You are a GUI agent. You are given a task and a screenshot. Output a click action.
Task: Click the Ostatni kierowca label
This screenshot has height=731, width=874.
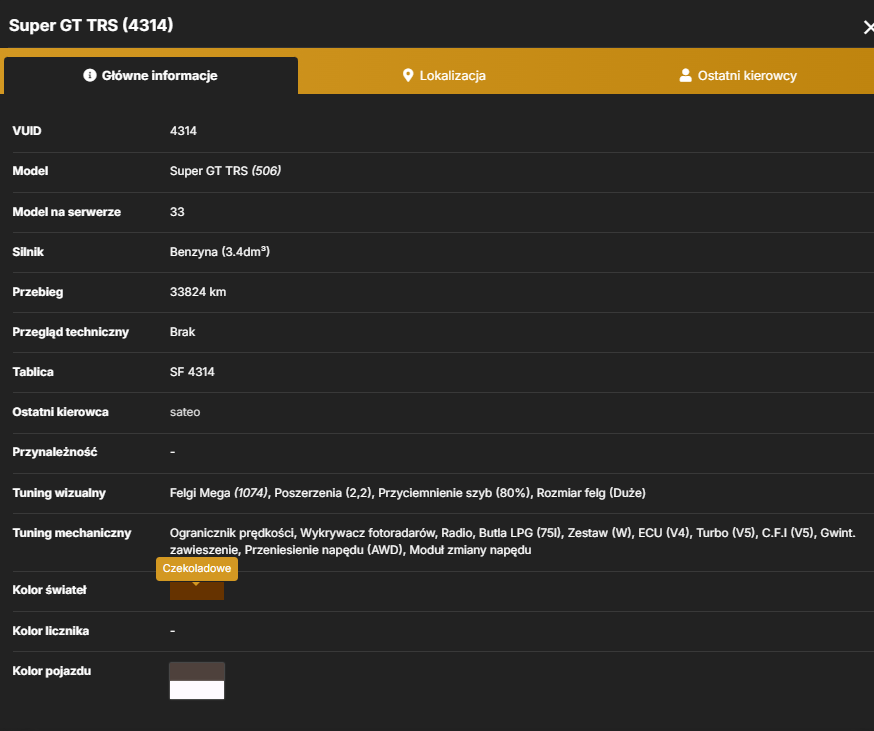(x=60, y=412)
